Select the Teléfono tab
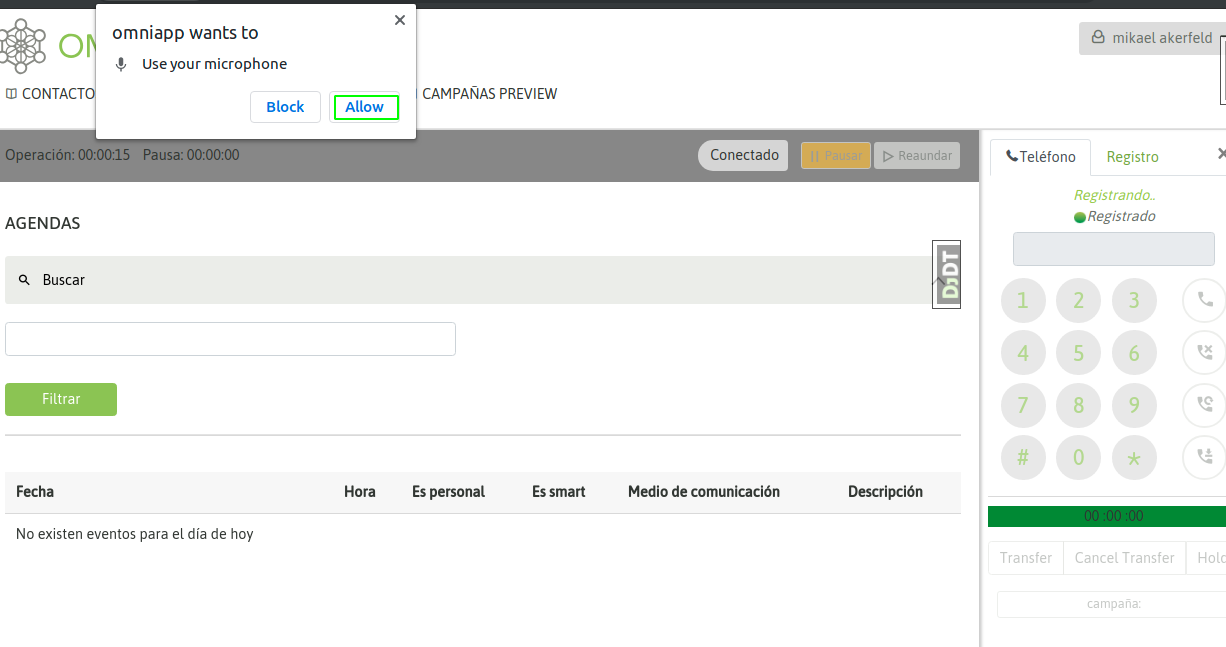The image size is (1226, 647). pos(1041,157)
